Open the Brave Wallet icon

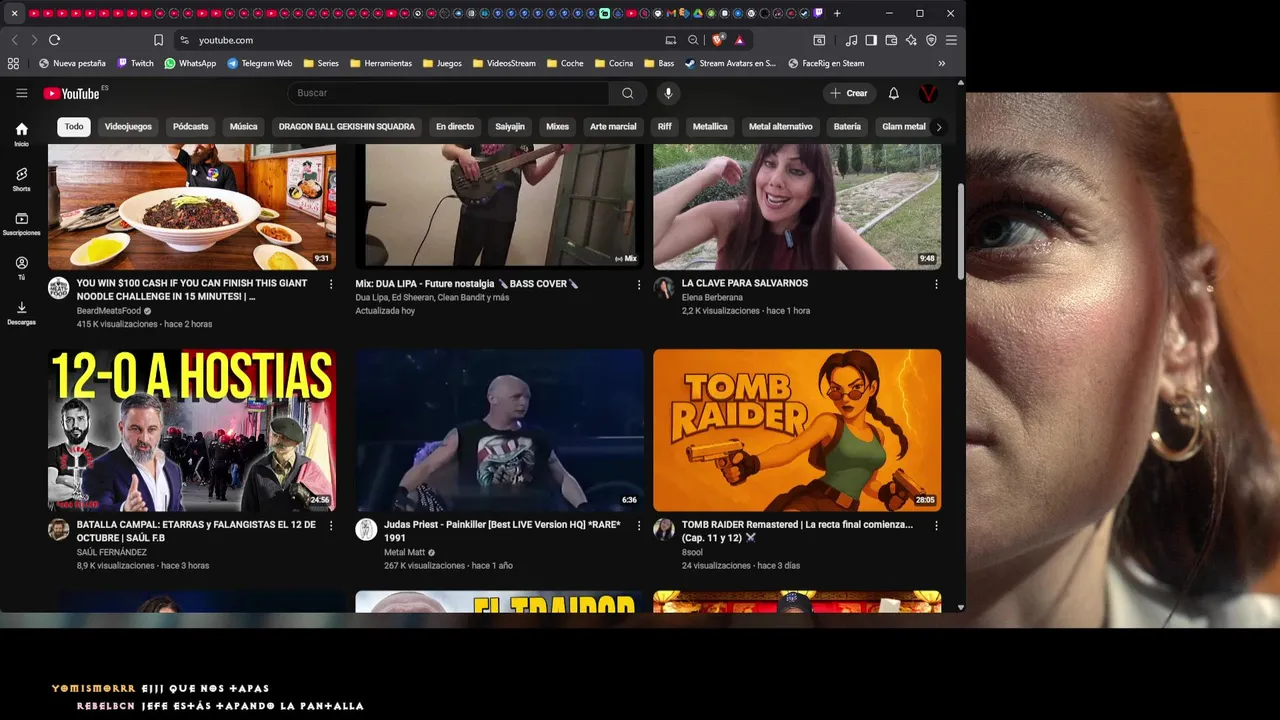click(x=891, y=40)
